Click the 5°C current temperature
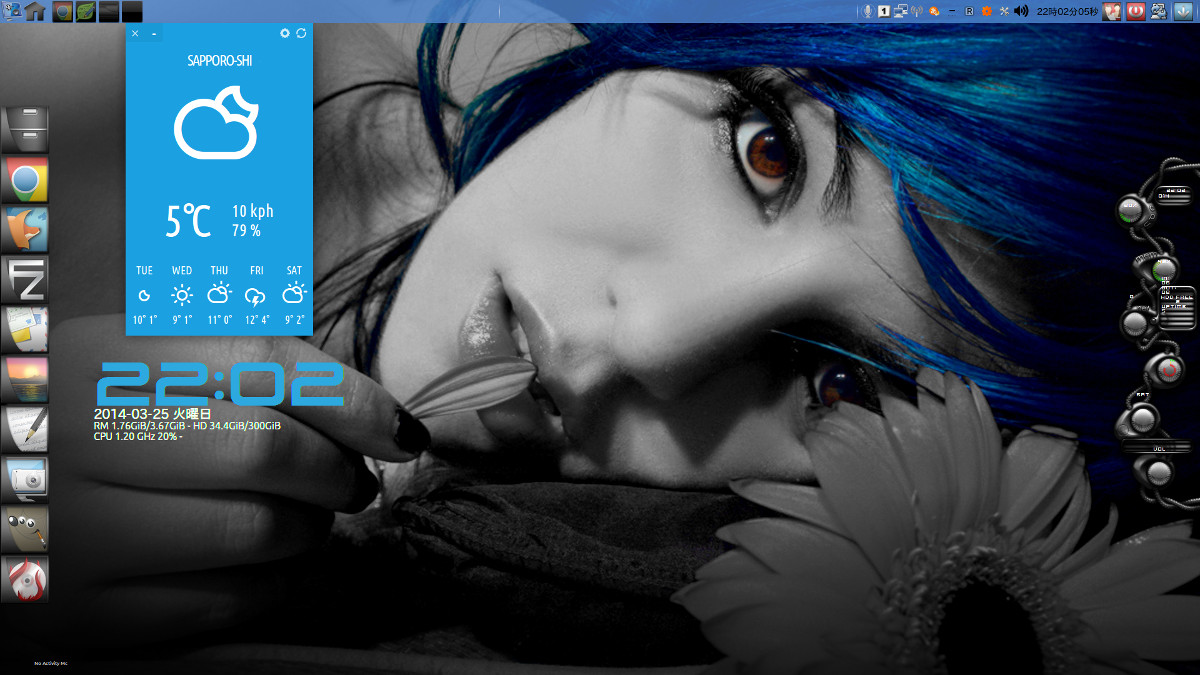 click(x=188, y=220)
